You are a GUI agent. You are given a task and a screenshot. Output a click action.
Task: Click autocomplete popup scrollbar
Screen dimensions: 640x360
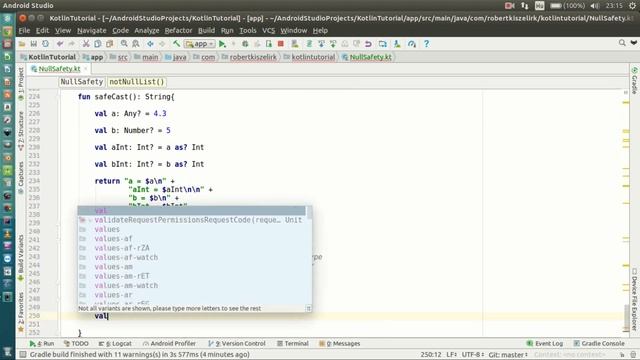click(x=309, y=213)
